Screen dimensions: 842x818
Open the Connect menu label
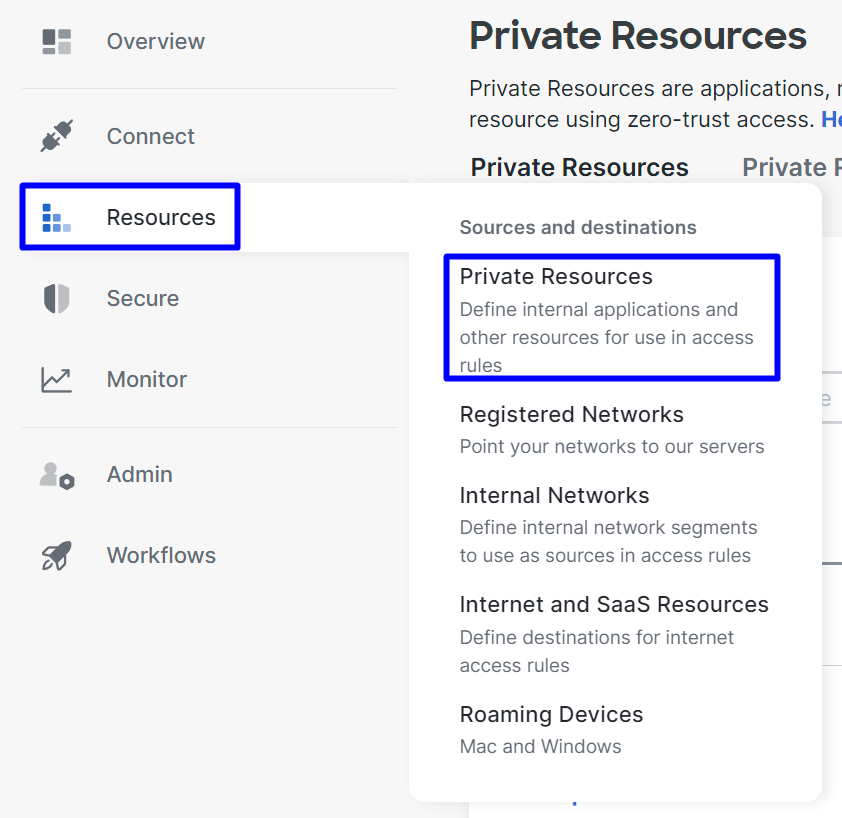tap(150, 136)
